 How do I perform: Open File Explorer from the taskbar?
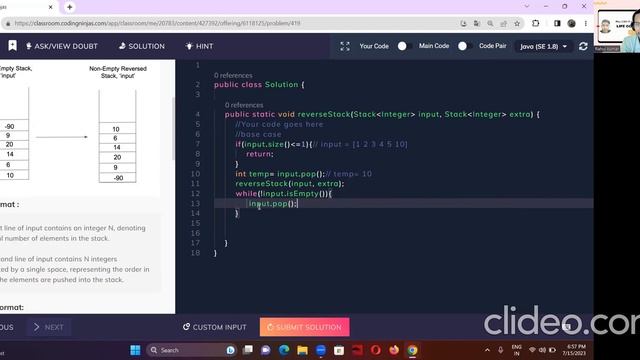(302, 350)
